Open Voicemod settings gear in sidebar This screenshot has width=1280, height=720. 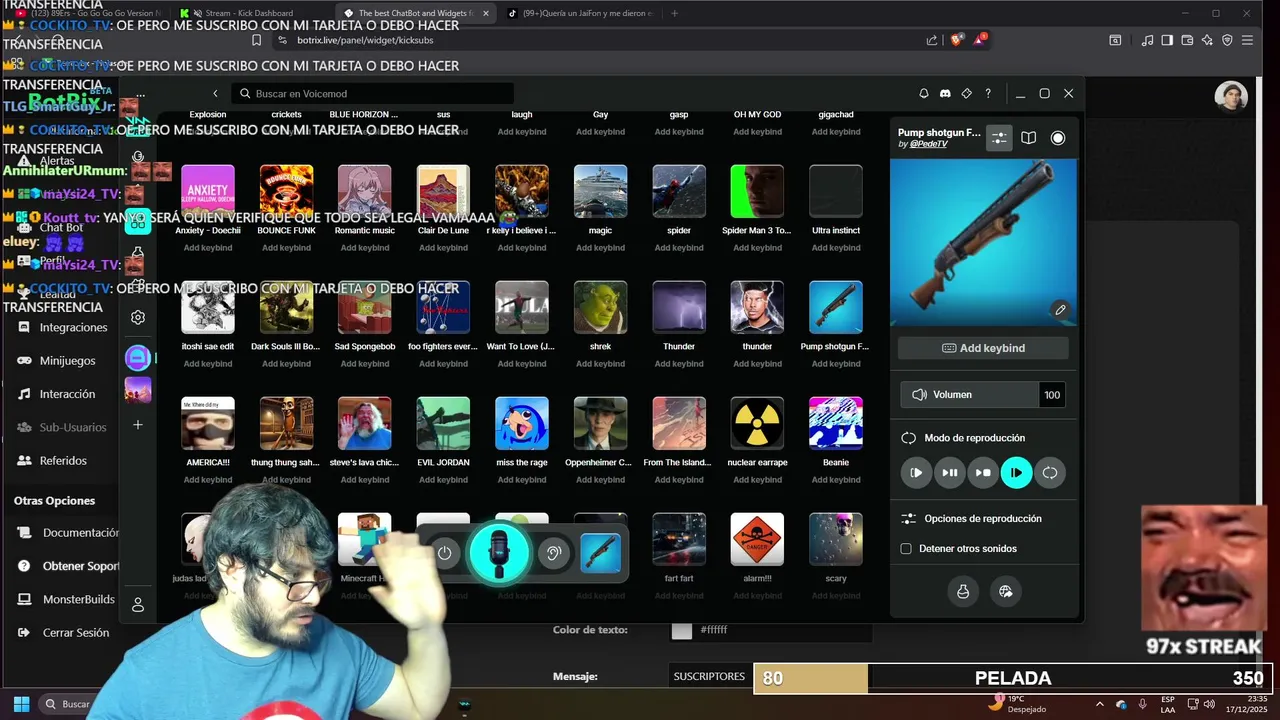138,317
